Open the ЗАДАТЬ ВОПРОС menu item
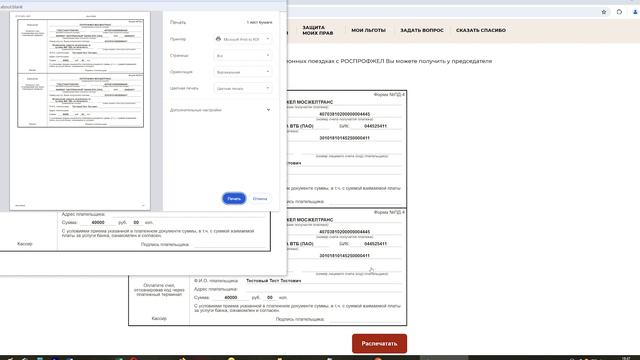The width and height of the screenshot is (640, 360). (x=422, y=30)
